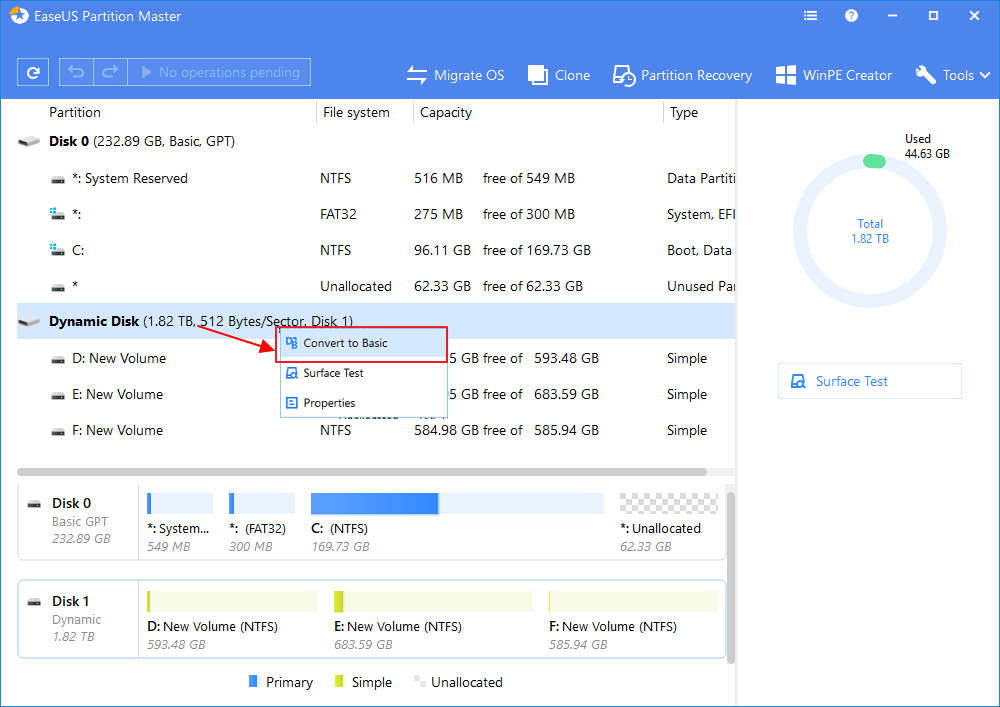This screenshot has width=1000, height=707.
Task: Open Properties from context menu
Action: point(364,403)
